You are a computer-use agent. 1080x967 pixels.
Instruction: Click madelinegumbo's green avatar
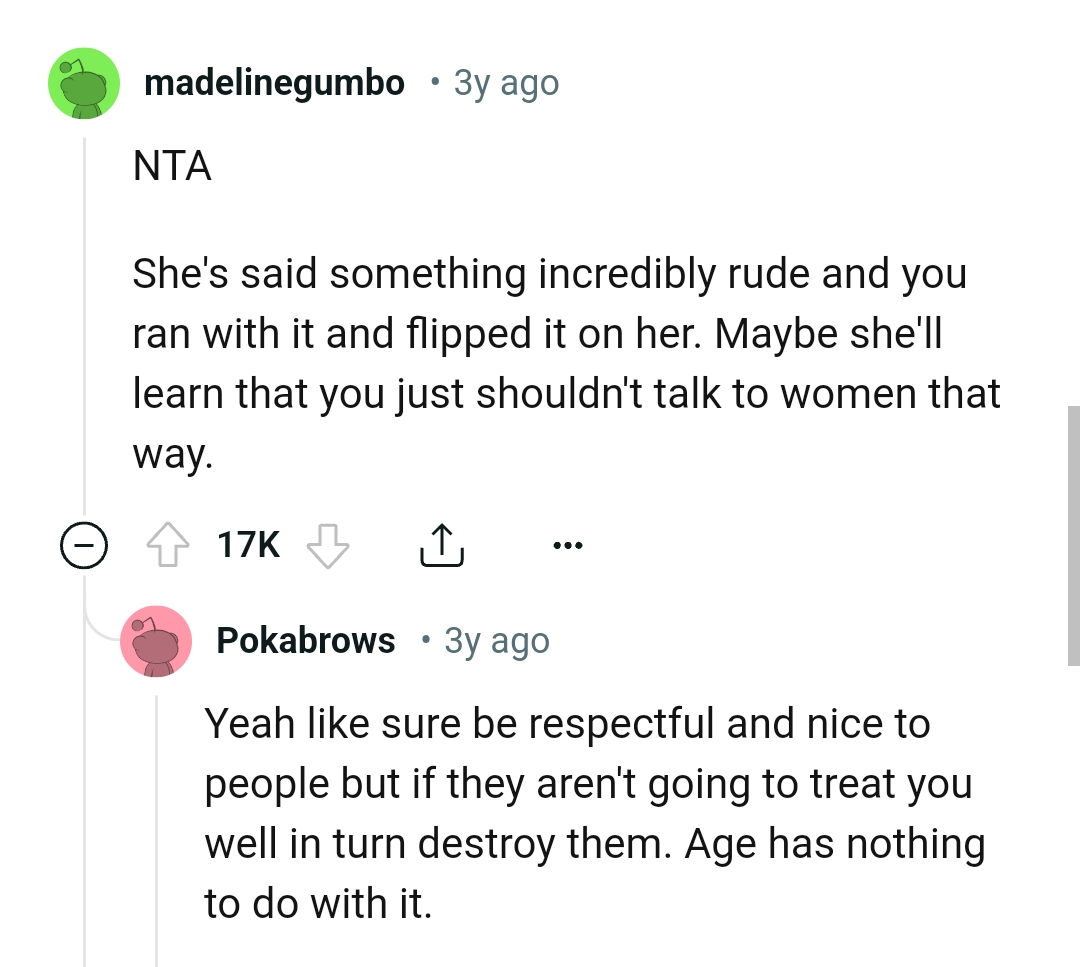(84, 82)
